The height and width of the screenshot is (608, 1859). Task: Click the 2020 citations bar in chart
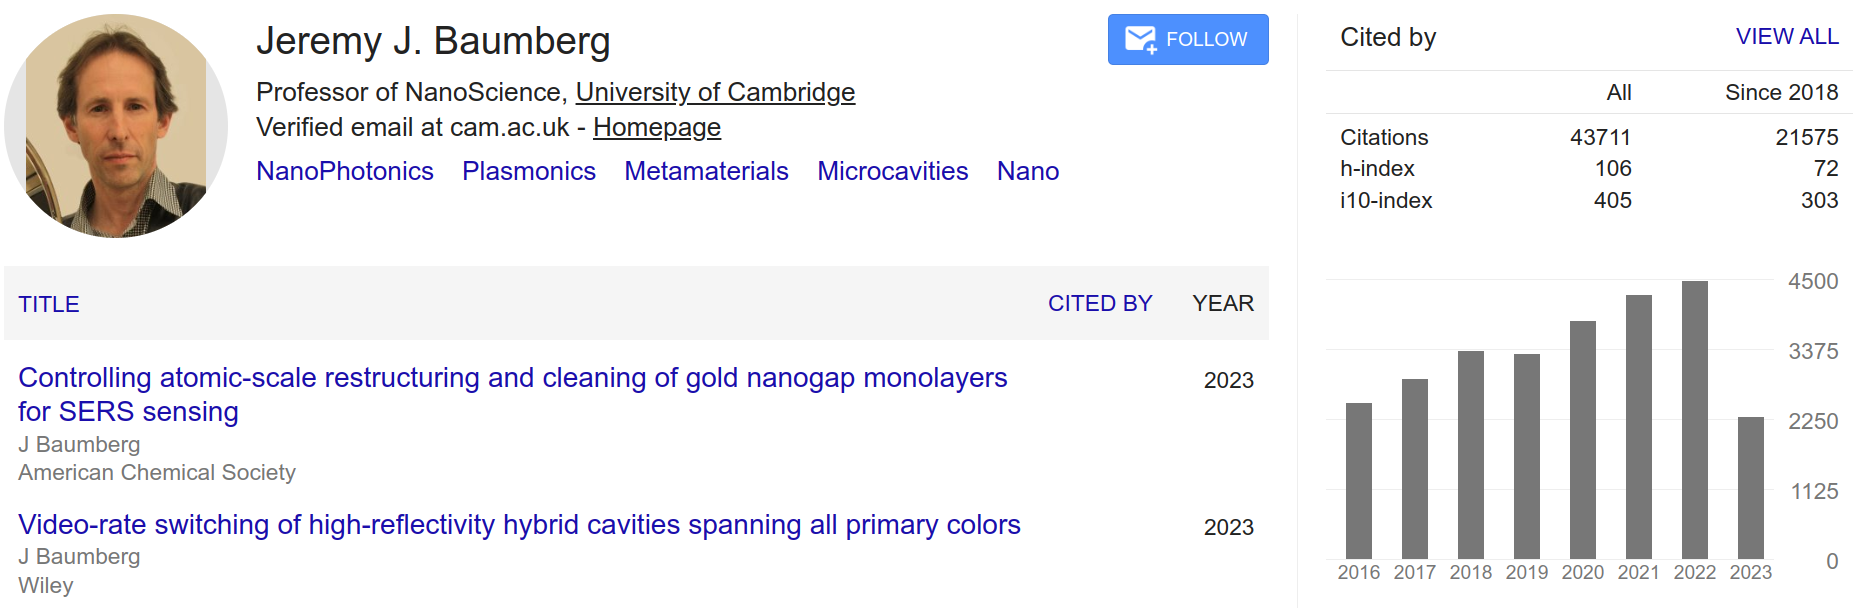(1582, 440)
